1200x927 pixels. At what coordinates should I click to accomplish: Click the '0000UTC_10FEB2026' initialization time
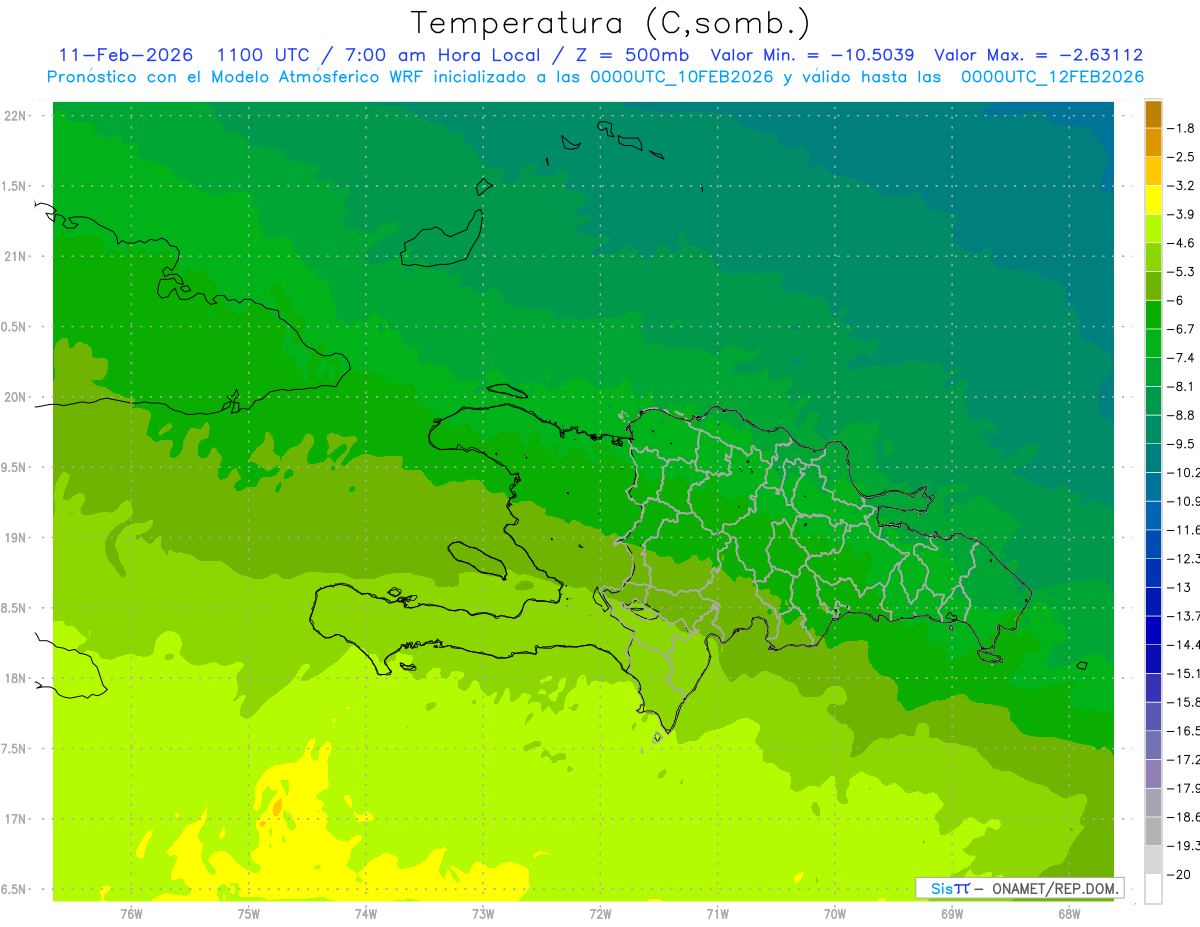pyautogui.click(x=682, y=77)
